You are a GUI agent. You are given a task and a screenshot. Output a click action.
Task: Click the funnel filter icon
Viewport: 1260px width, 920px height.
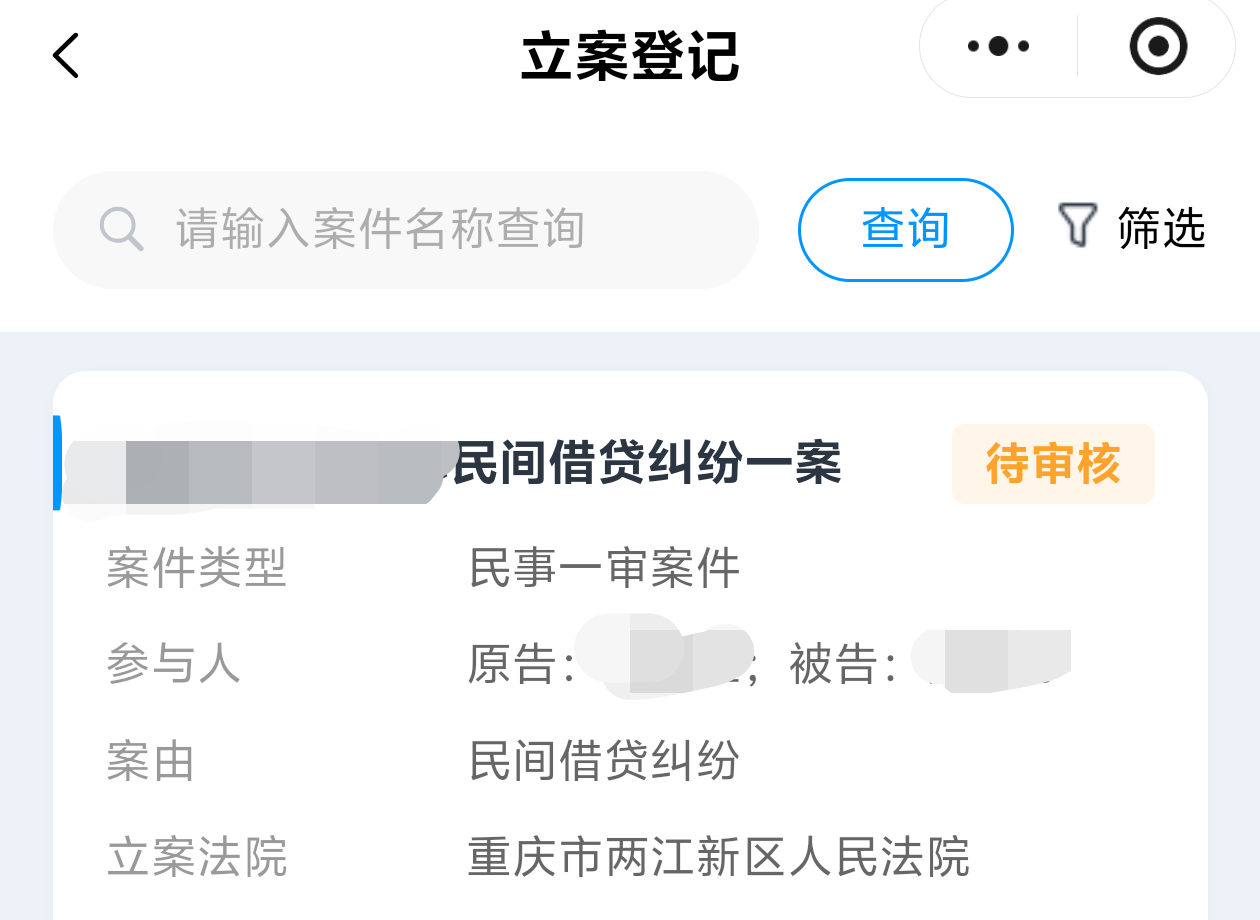1077,226
